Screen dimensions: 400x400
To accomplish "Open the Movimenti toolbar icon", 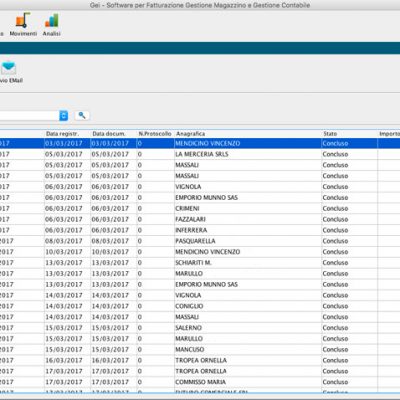I will (x=23, y=24).
